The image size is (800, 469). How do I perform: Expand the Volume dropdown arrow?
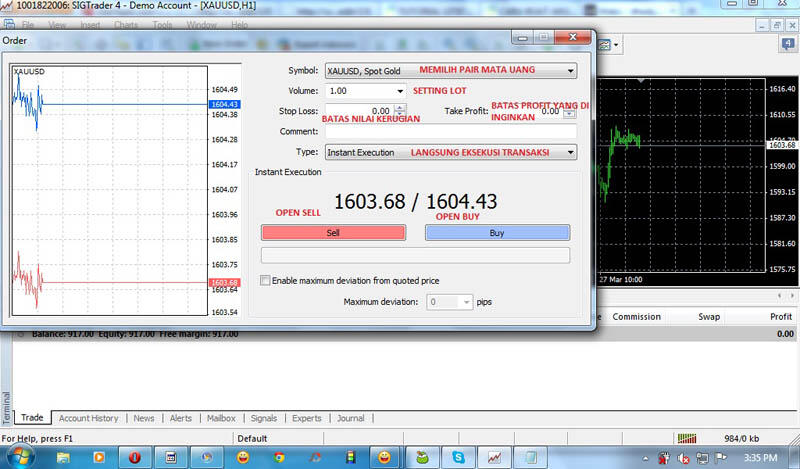point(400,91)
